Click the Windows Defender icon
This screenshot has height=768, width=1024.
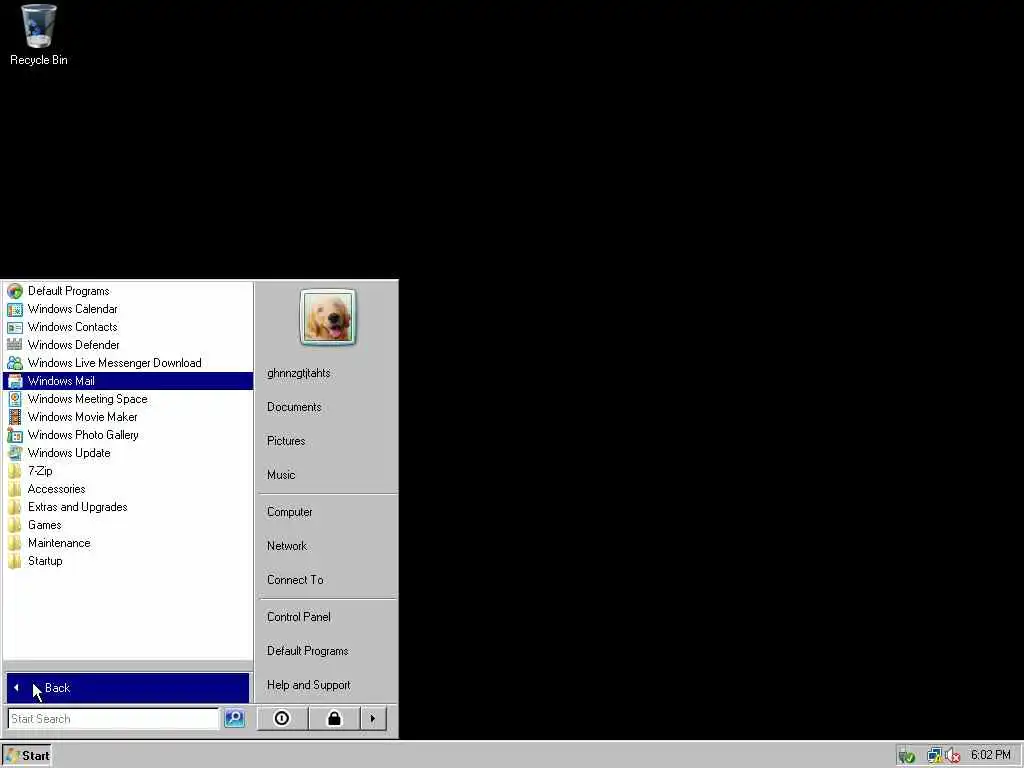[x=14, y=345]
